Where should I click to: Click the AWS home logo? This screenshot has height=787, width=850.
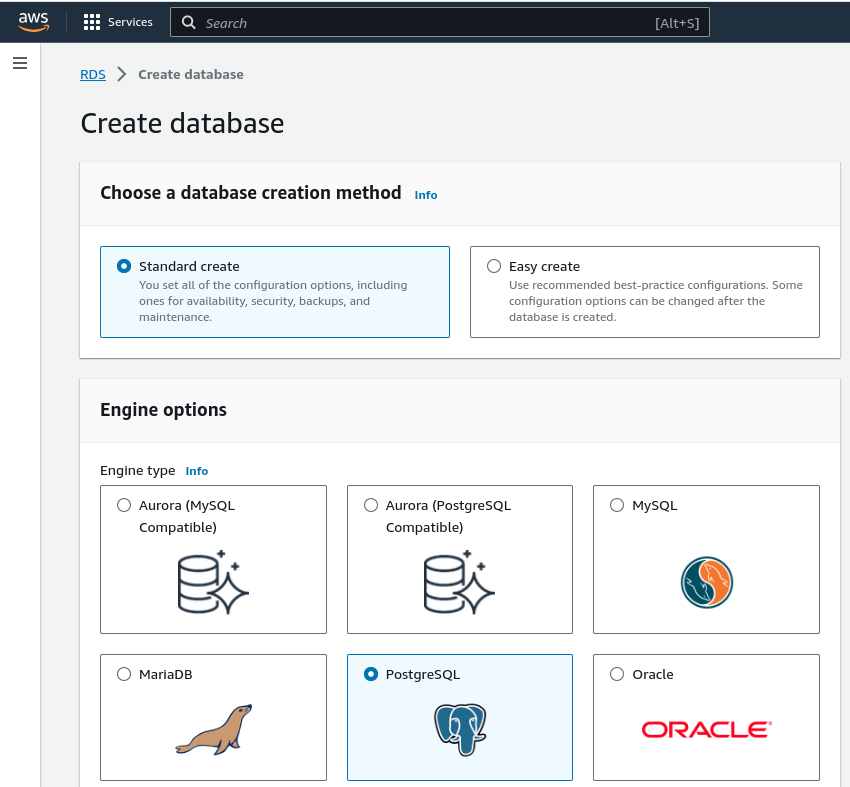[x=33, y=21]
